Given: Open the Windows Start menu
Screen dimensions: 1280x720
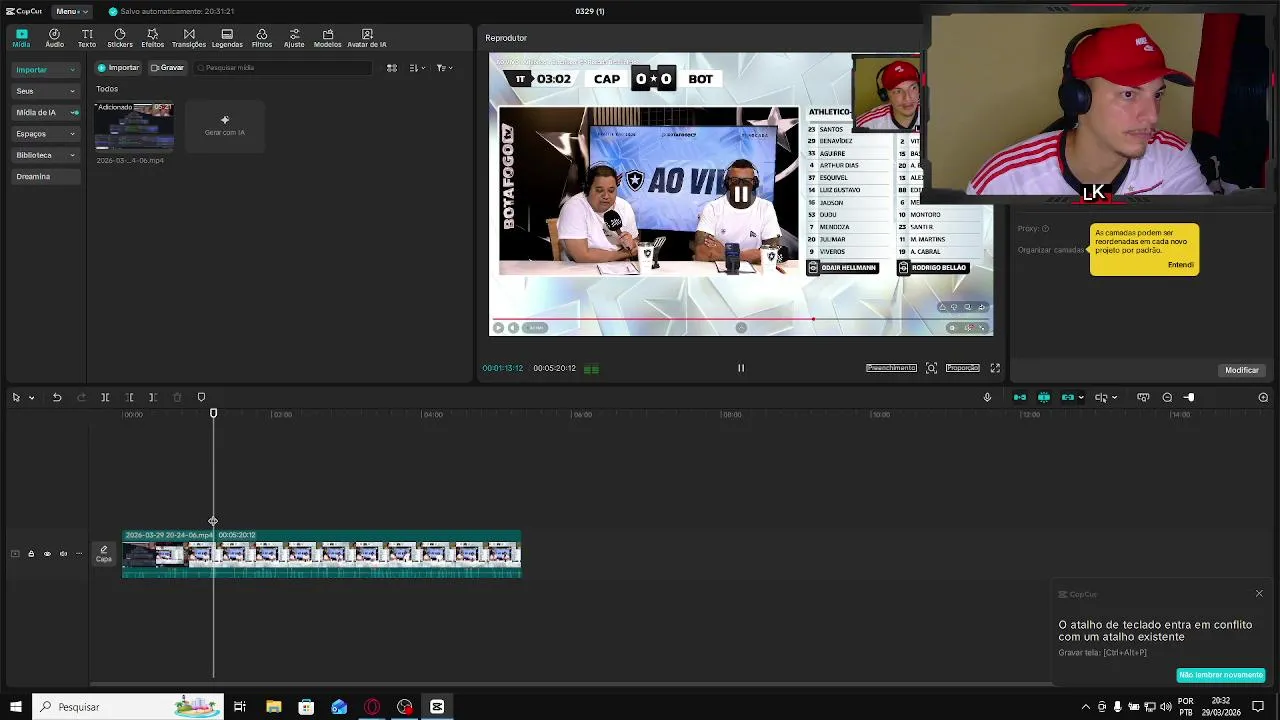Looking at the screenshot, I should (x=15, y=707).
